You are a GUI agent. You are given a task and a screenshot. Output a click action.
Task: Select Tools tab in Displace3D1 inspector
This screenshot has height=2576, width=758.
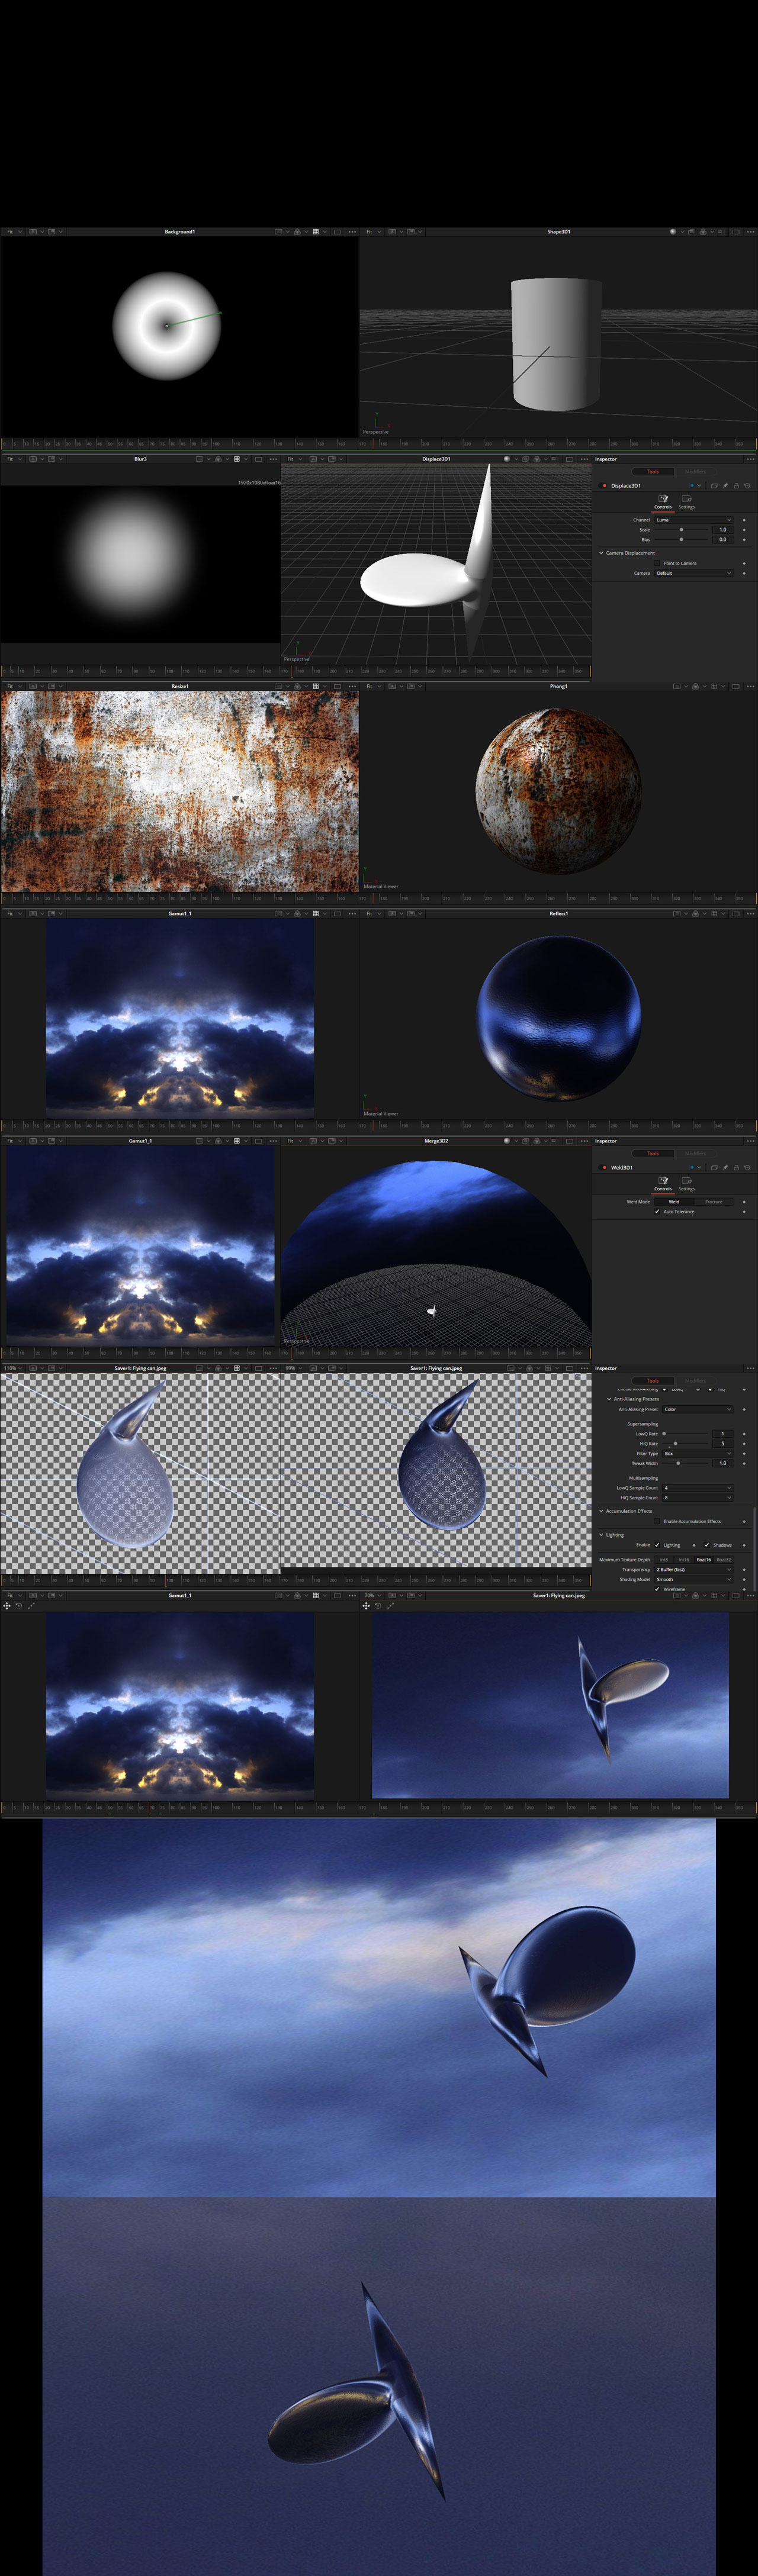(x=653, y=472)
